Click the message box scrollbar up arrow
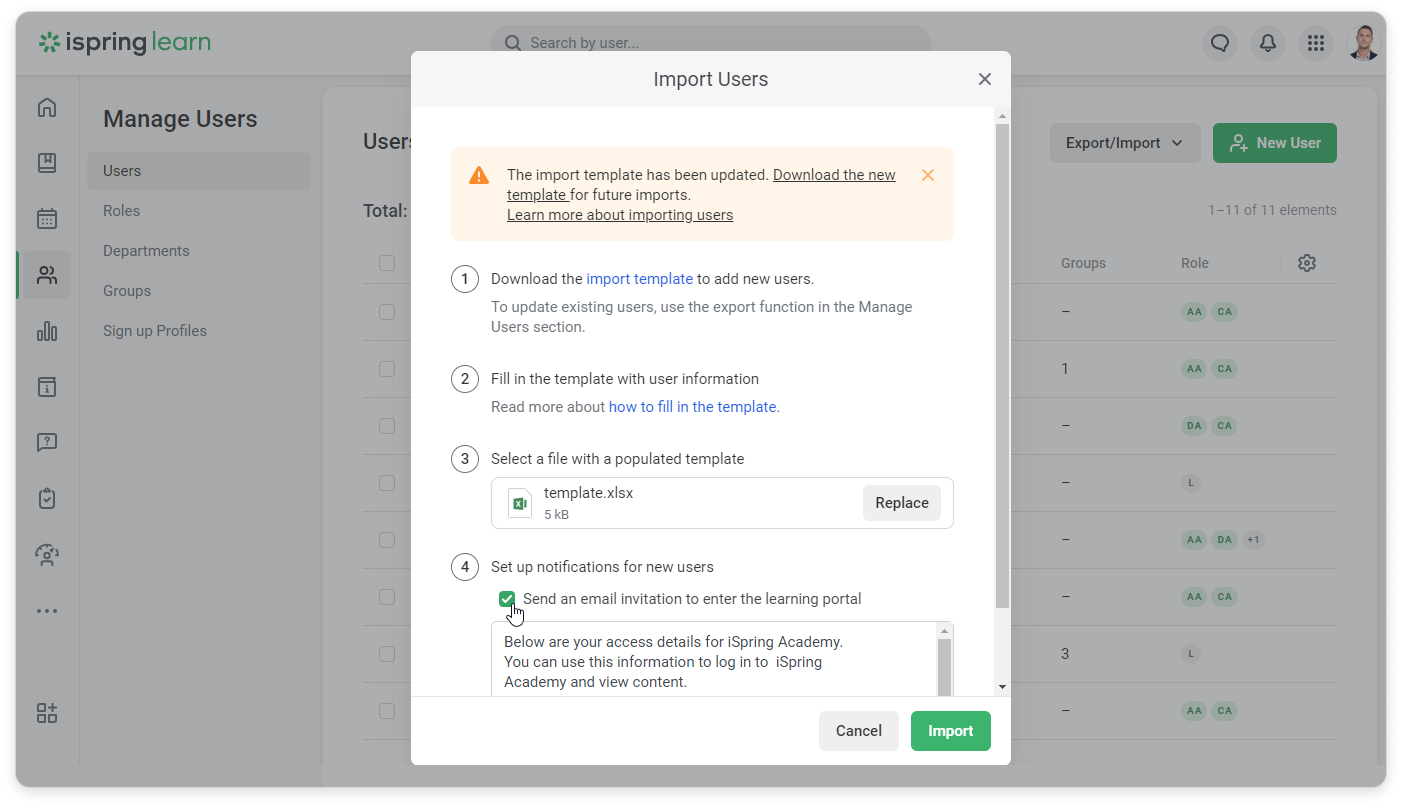Viewport: 1402px width, 807px height. [x=944, y=631]
